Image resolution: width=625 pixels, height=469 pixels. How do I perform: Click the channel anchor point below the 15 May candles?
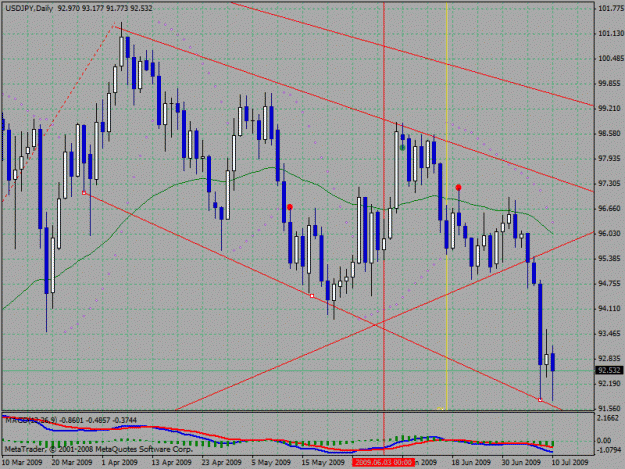(x=312, y=296)
